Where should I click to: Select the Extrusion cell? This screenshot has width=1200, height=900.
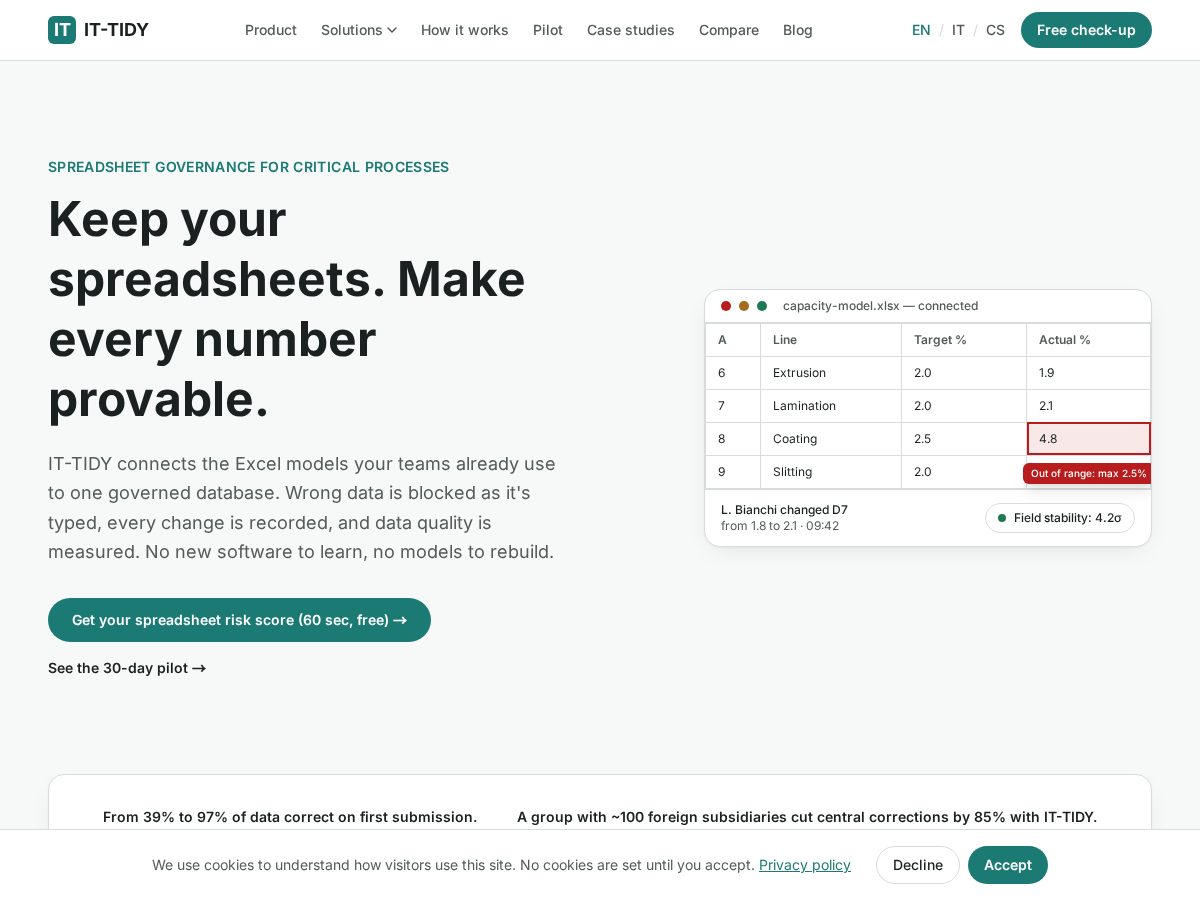coord(831,373)
